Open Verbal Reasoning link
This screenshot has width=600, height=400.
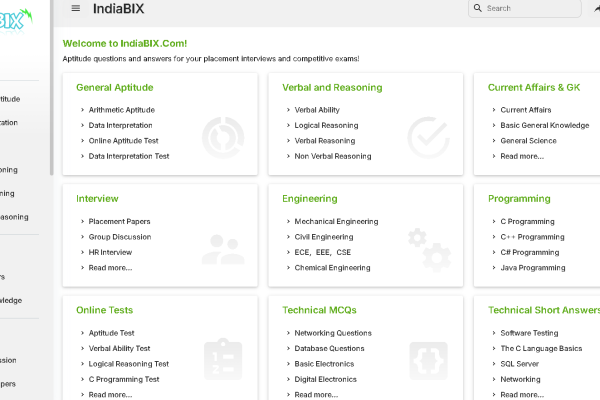(325, 141)
